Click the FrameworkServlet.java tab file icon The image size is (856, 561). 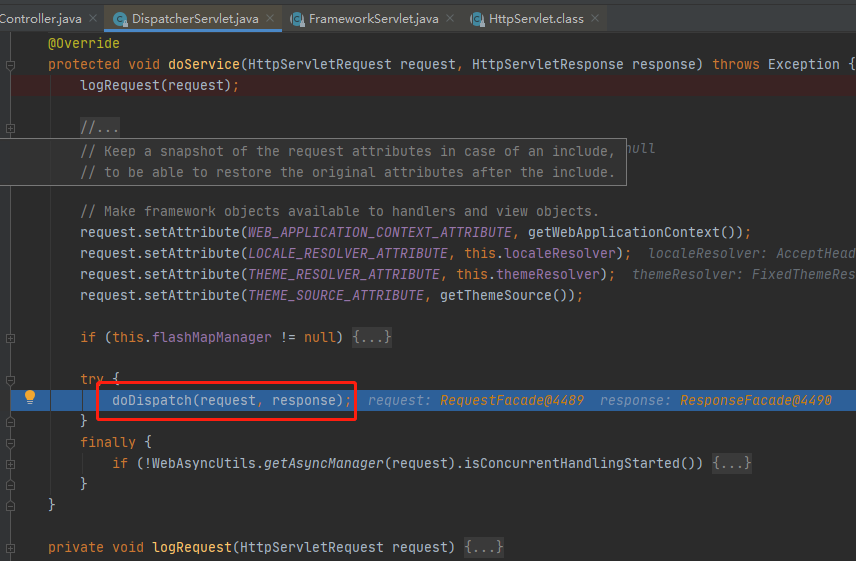click(x=297, y=20)
